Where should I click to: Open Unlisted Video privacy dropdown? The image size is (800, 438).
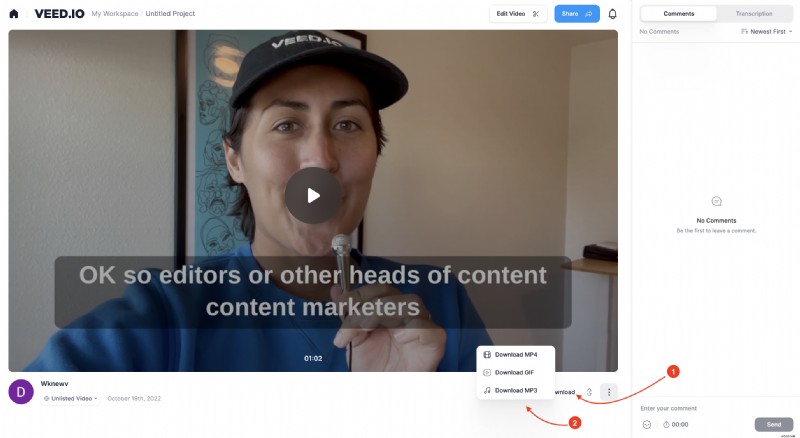[x=70, y=398]
